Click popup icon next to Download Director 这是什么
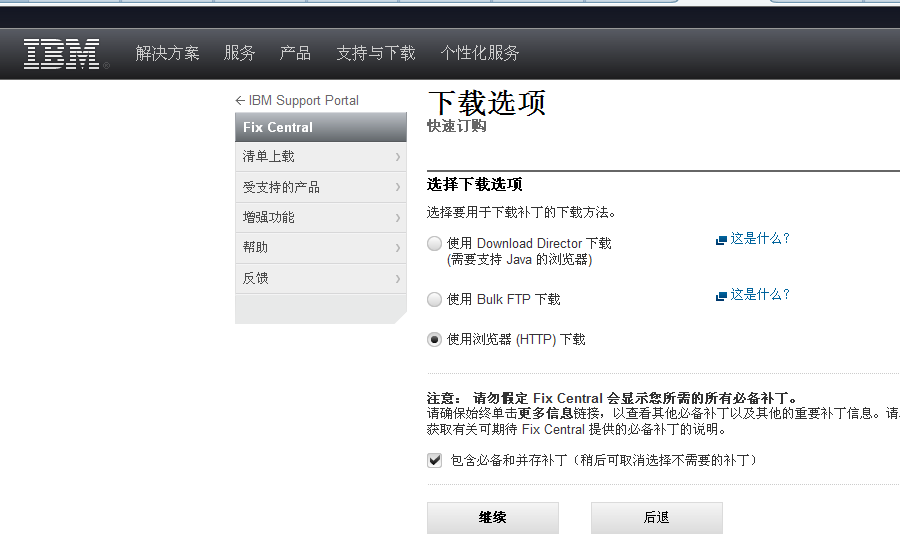Image resolution: width=900 pixels, height=556 pixels. (x=721, y=240)
